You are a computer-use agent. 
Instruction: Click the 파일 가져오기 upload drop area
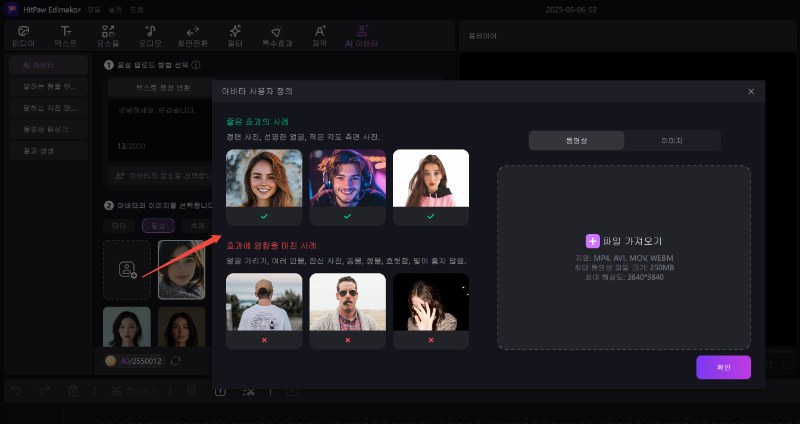pos(624,257)
